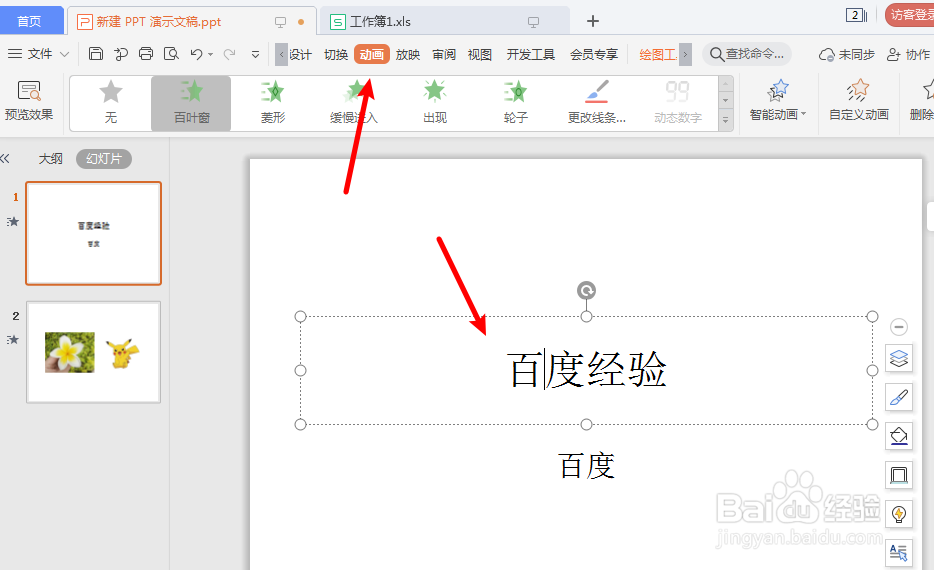Apply the 动态数字 animation

pos(678,102)
